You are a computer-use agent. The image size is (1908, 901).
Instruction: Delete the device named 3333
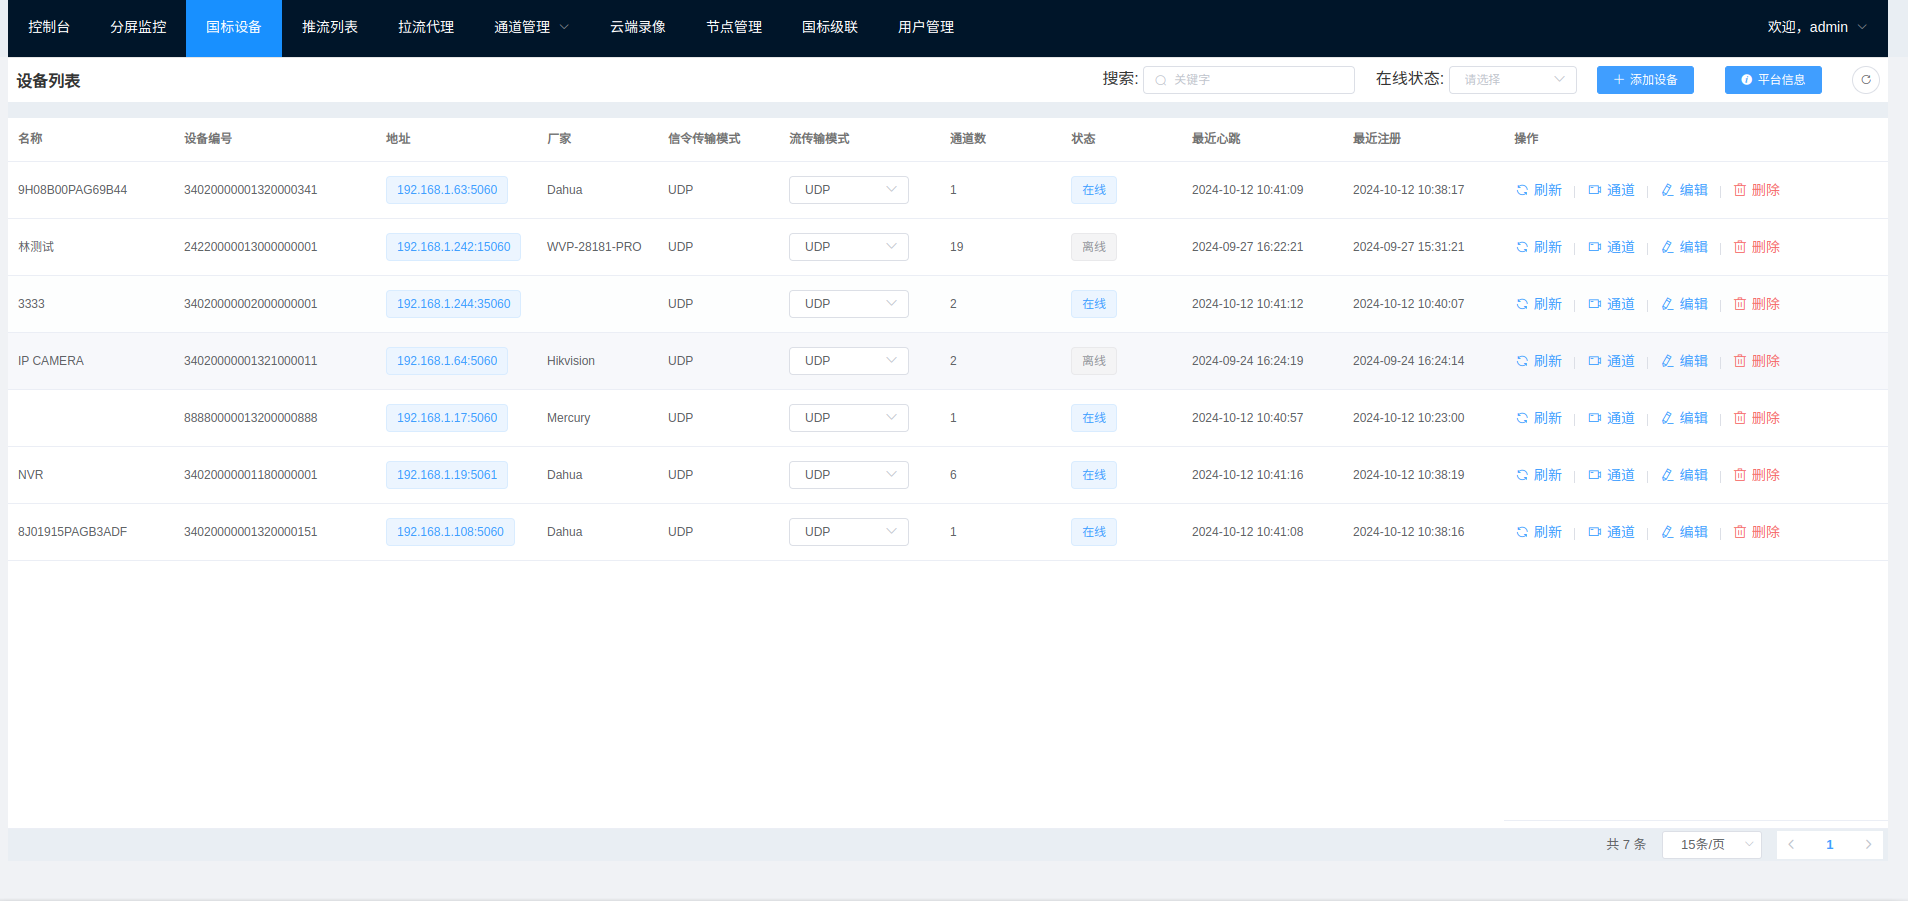pyautogui.click(x=1756, y=304)
